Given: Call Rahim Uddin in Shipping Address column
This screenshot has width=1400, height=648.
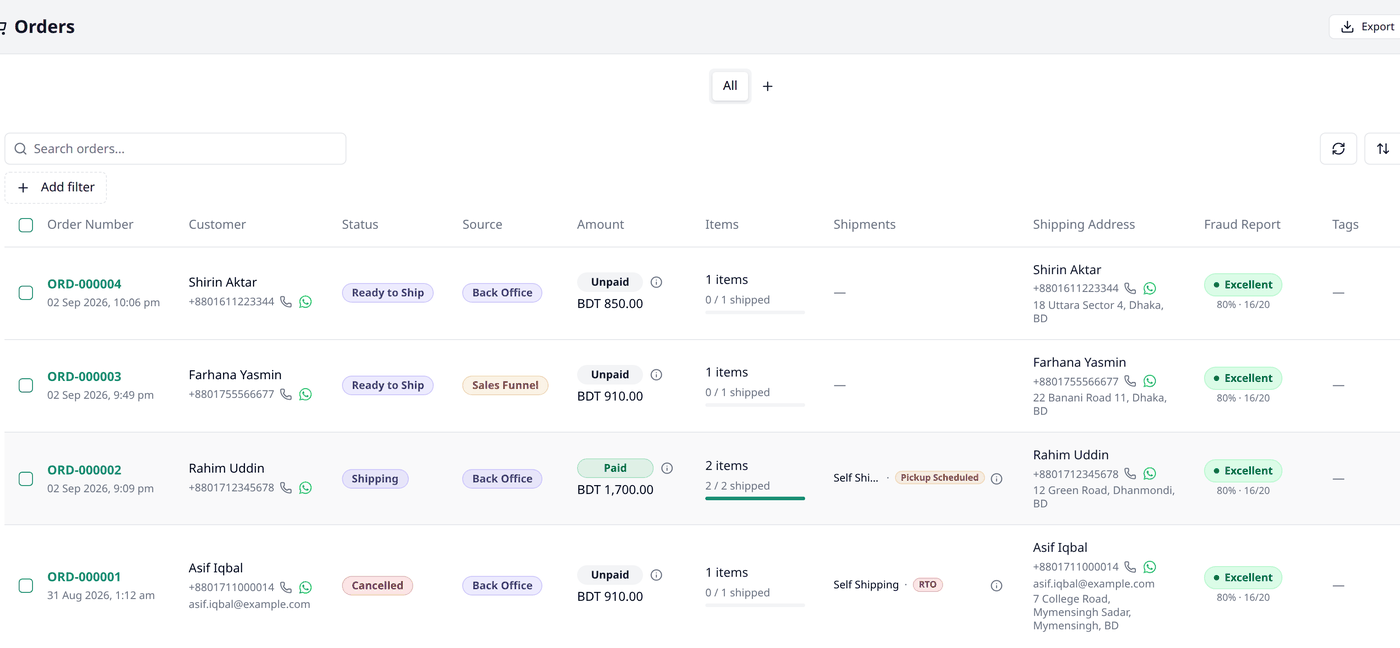Looking at the screenshot, I should pos(1130,474).
